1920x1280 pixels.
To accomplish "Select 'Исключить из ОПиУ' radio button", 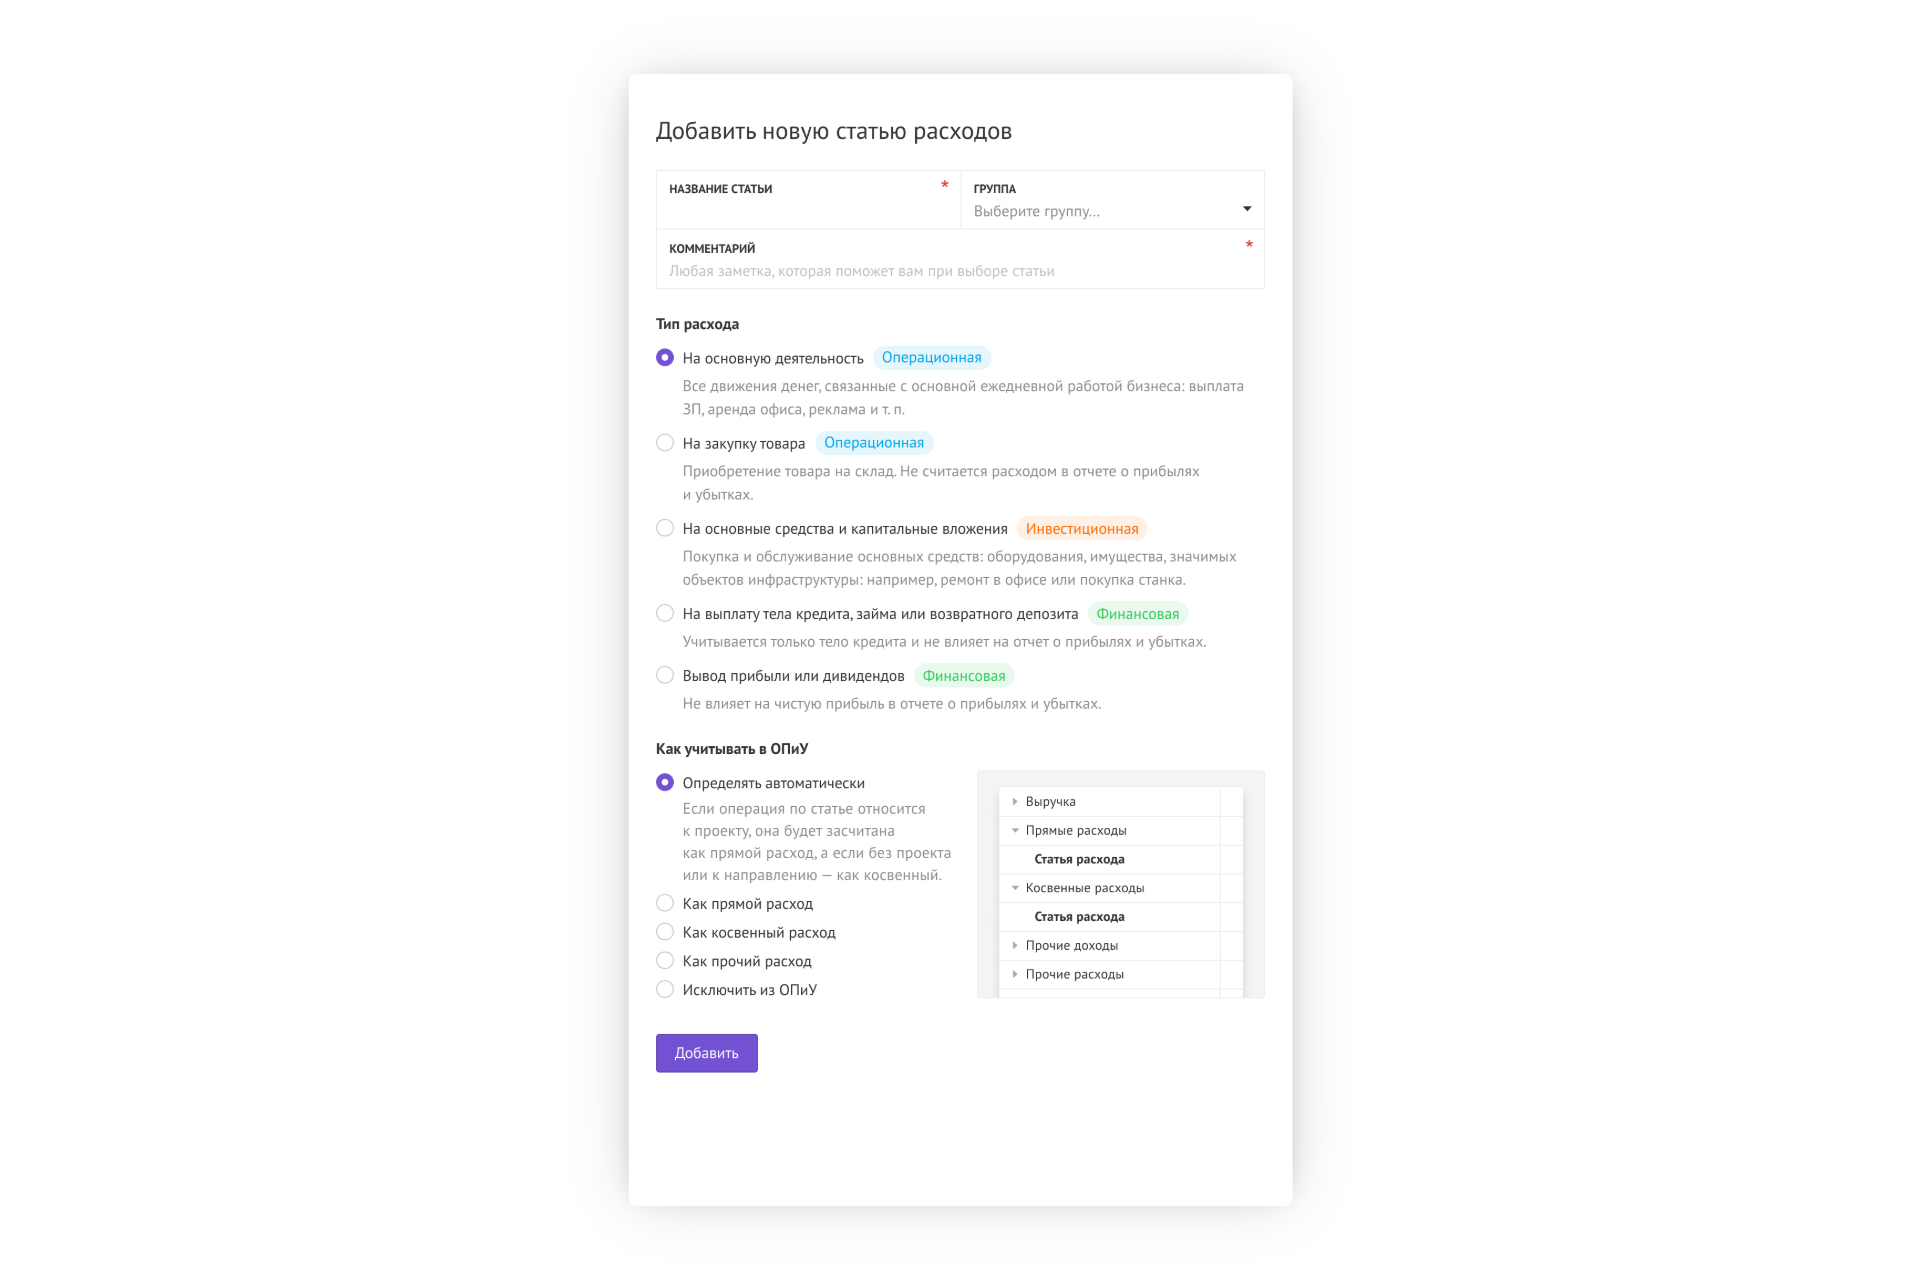I will click(665, 989).
